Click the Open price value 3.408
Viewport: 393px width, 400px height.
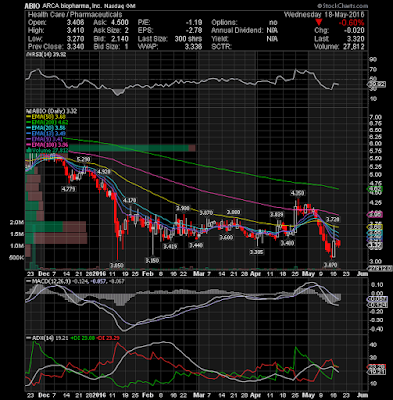(74, 23)
